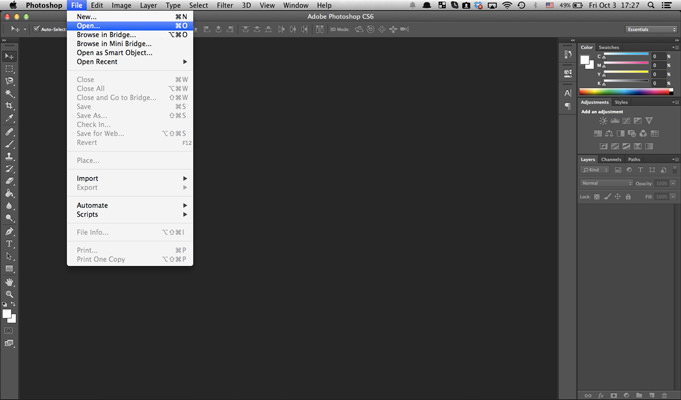Select the History Brush tool
Viewport: 681px width, 400px height.
click(9, 169)
